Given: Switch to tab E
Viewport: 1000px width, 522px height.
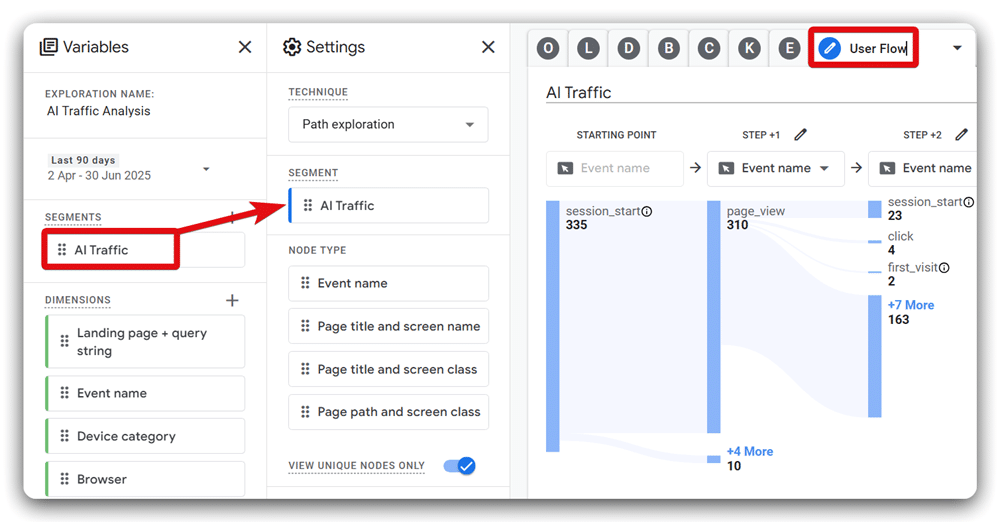Looking at the screenshot, I should [x=789, y=48].
